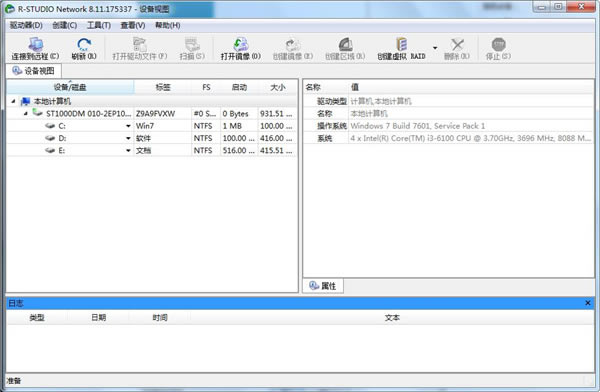The height and width of the screenshot is (392, 600).
Task: Click the local computer icon in device tree
Action: pyautogui.click(x=25, y=101)
